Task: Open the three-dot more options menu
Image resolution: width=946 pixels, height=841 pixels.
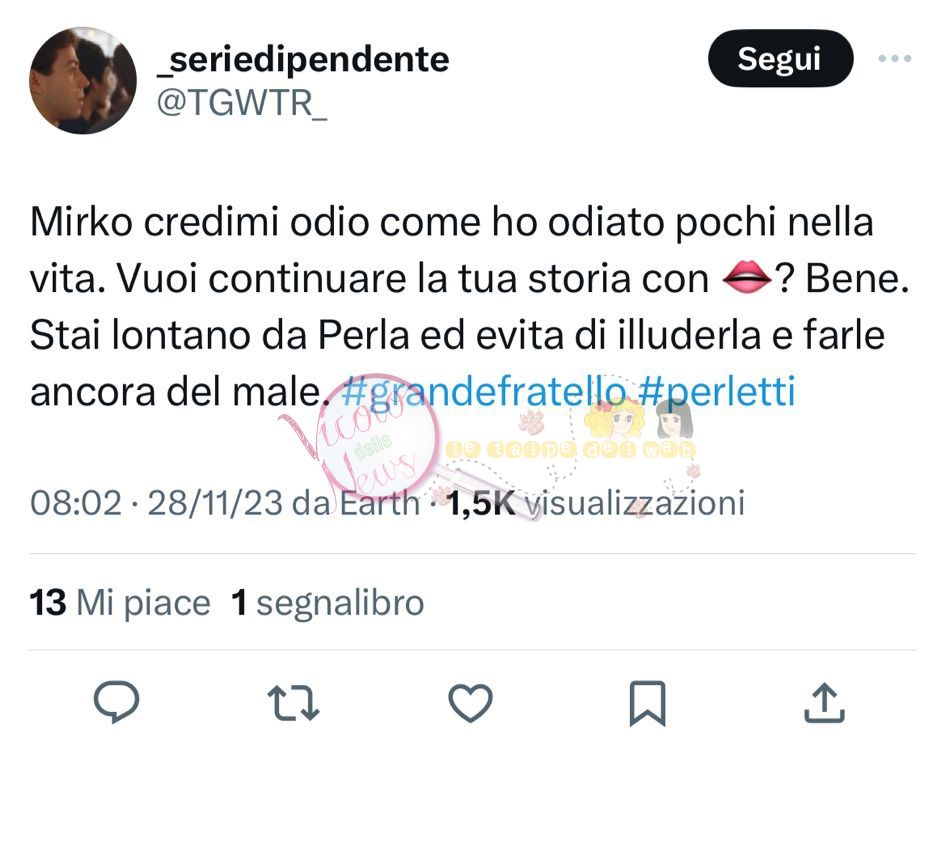Action: click(895, 59)
